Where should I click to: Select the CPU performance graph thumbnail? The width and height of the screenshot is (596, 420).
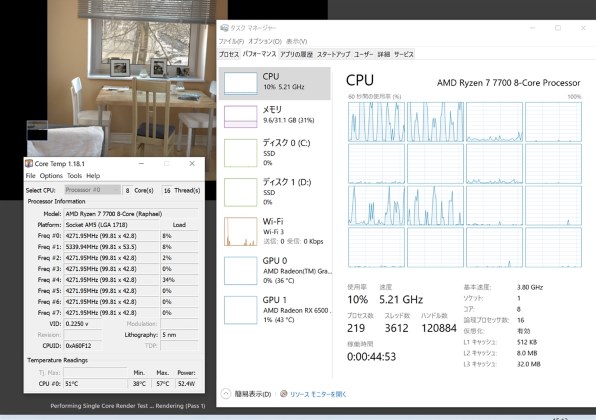point(275,83)
